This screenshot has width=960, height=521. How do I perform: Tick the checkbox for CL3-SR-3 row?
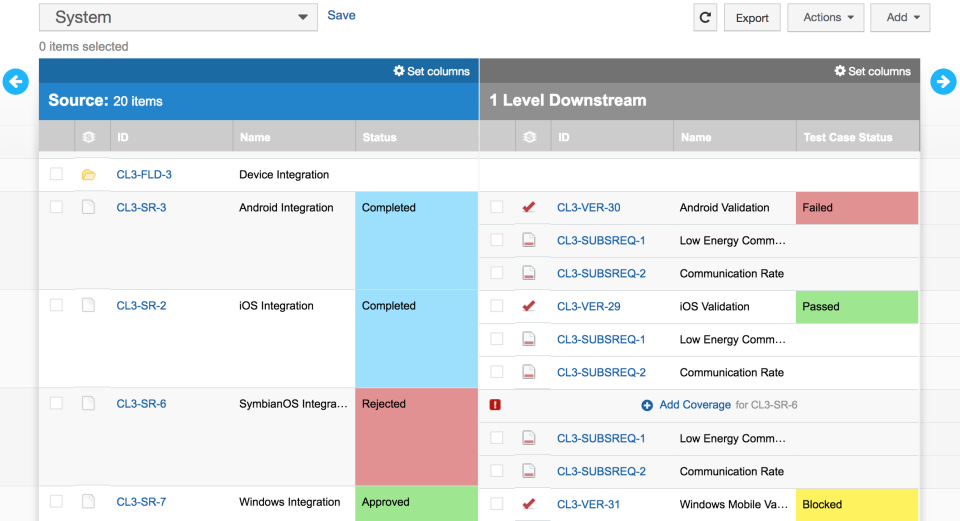pos(56,207)
